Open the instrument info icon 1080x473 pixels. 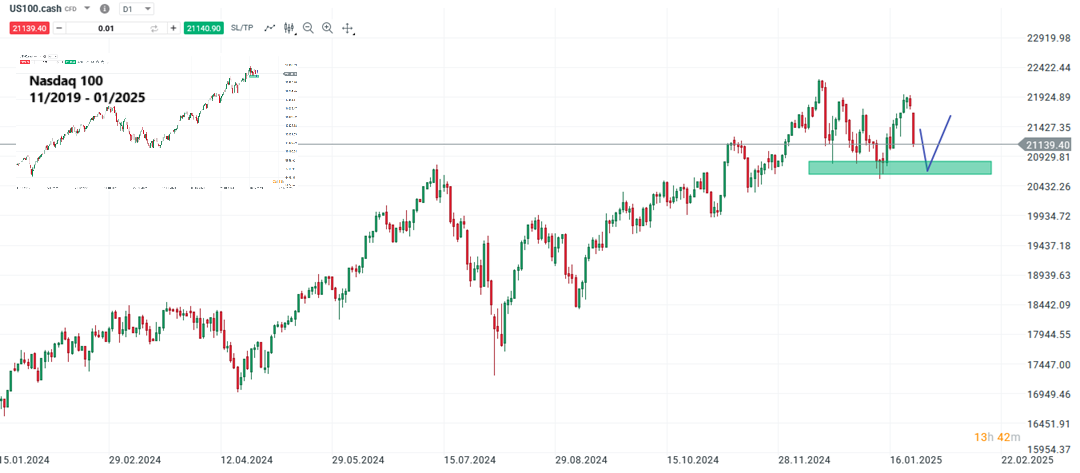point(105,9)
